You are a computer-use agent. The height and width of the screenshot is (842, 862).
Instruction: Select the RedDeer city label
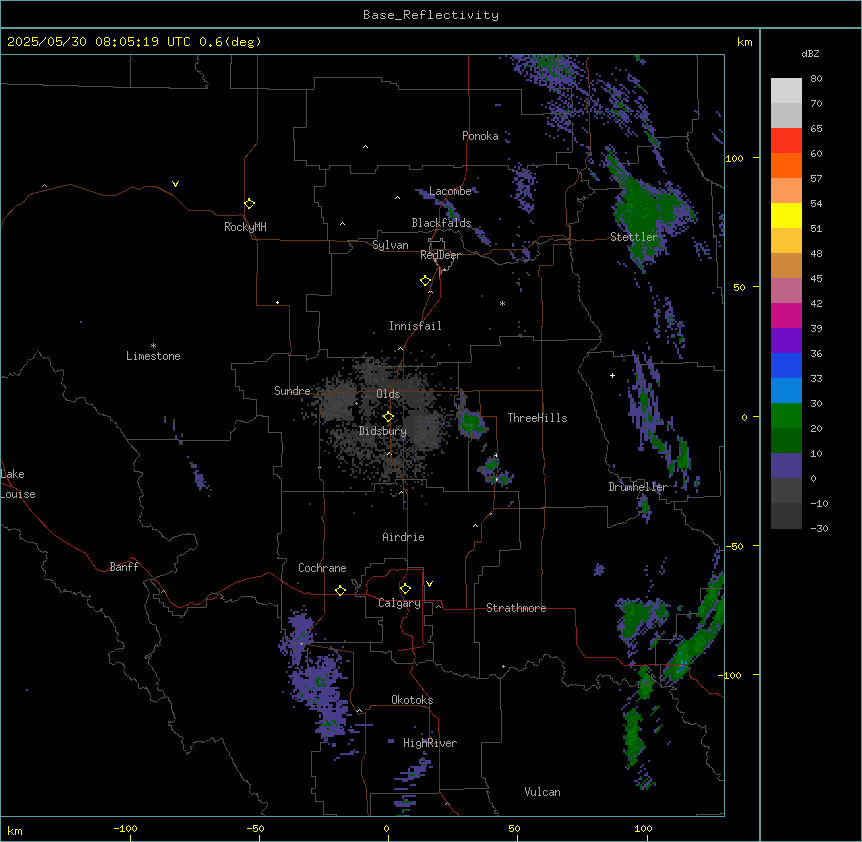[x=440, y=255]
